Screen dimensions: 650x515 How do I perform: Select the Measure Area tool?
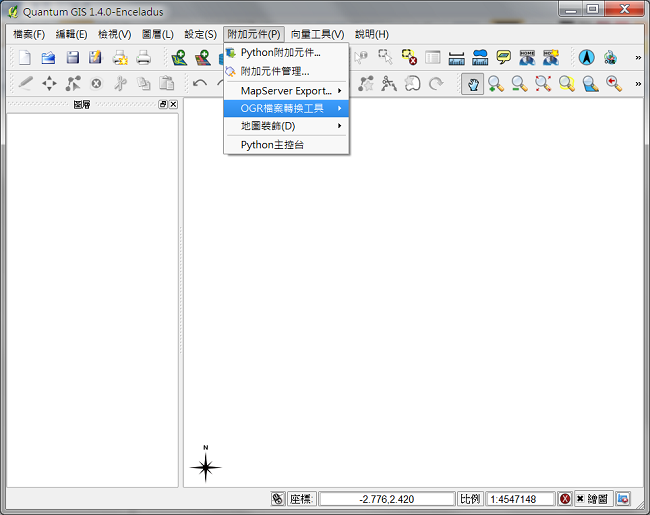coord(480,58)
